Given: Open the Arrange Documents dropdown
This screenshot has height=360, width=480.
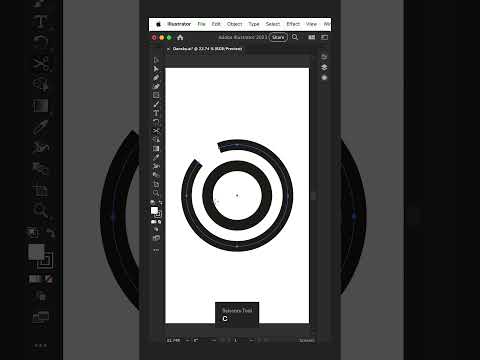Looking at the screenshot, I should (x=312, y=37).
